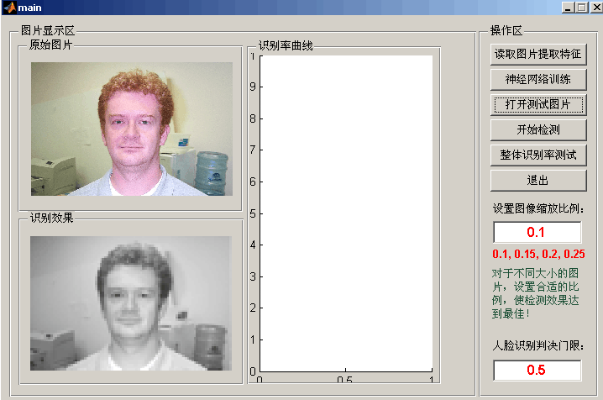Start 神经网络训练 training

pyautogui.click(x=538, y=79)
